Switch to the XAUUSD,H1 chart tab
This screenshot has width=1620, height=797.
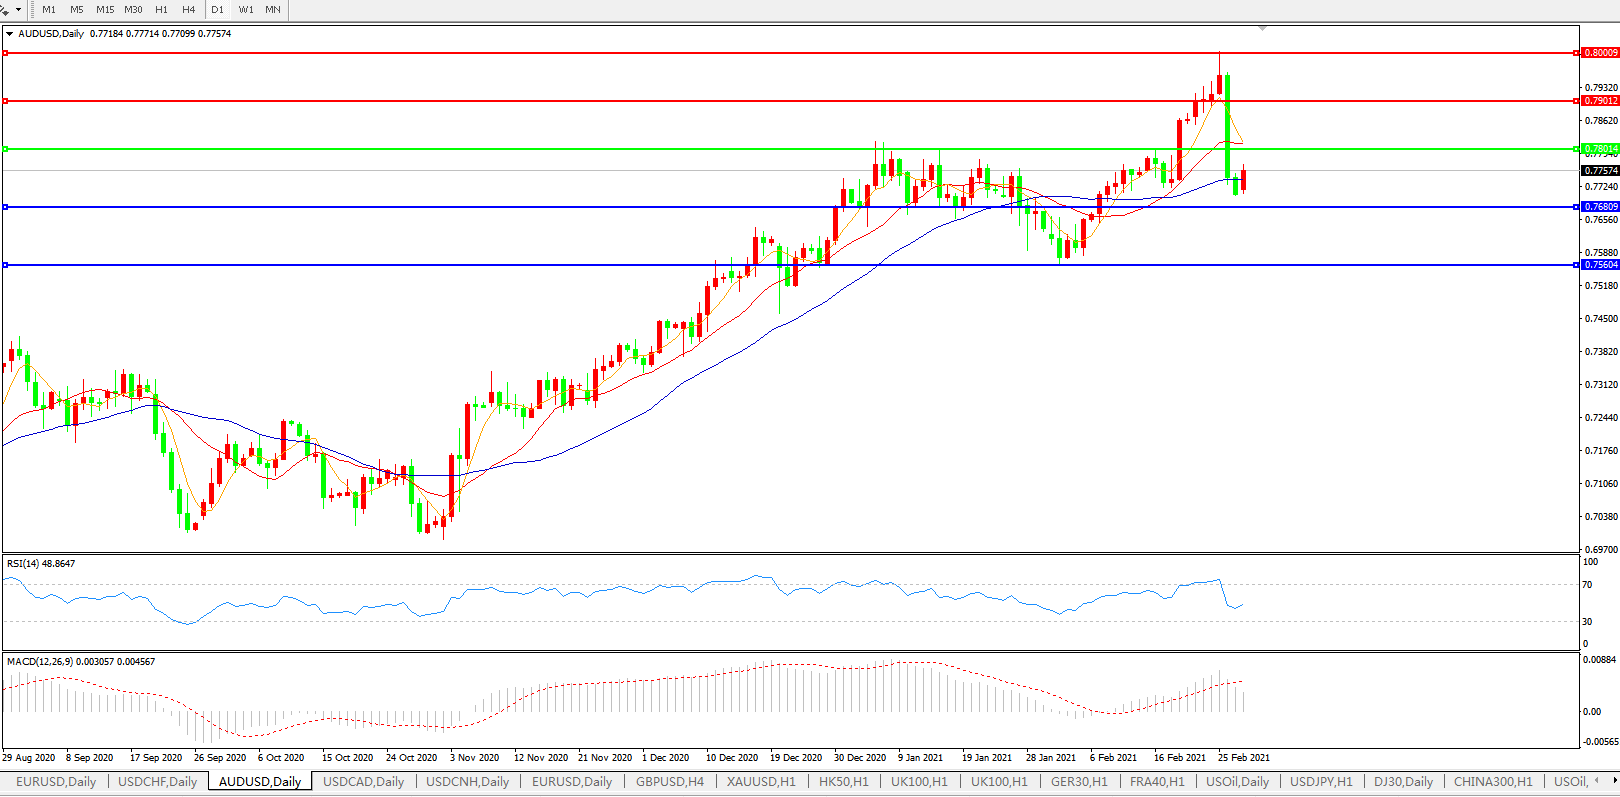click(761, 782)
